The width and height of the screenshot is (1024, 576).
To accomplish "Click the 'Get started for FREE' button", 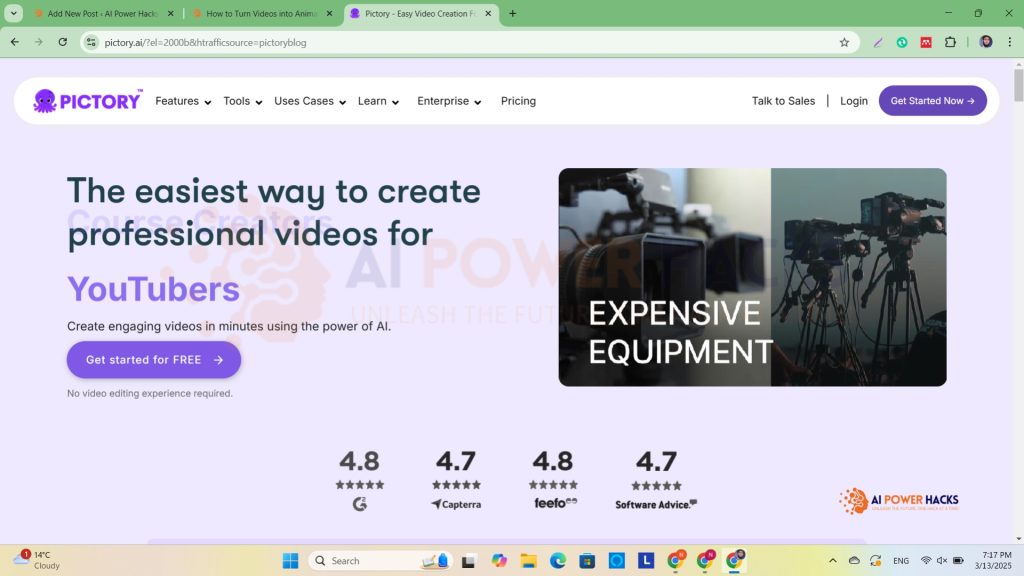I will tap(153, 360).
